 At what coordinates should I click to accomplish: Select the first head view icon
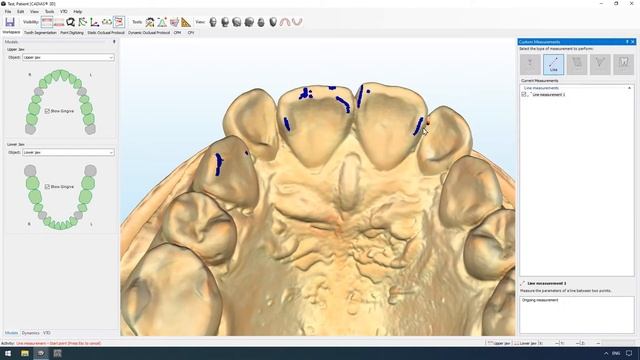pos(213,22)
